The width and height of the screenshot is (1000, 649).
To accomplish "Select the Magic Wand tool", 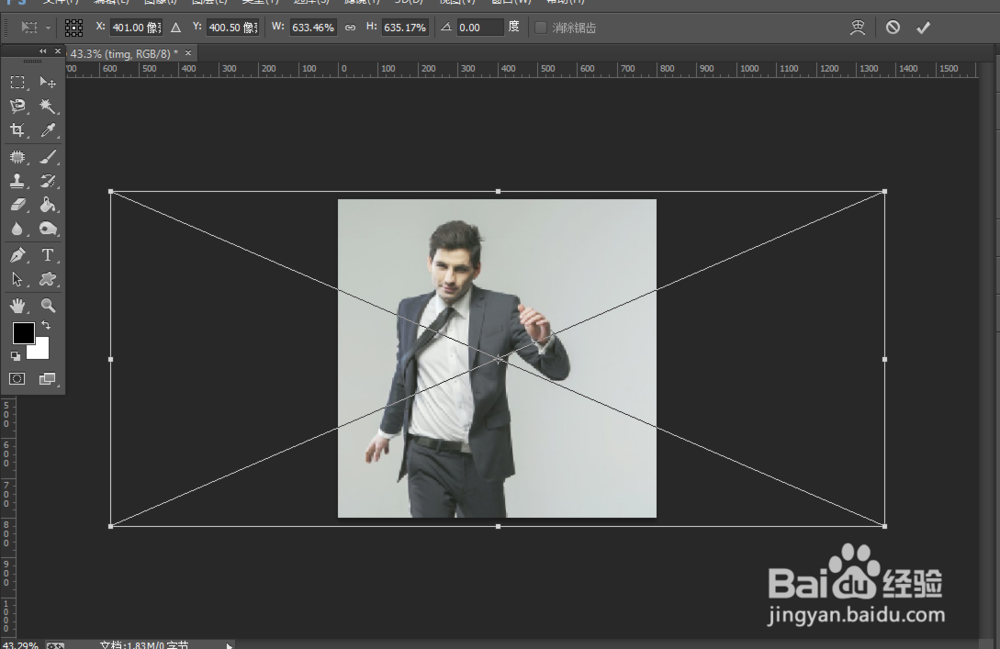I will point(47,106).
